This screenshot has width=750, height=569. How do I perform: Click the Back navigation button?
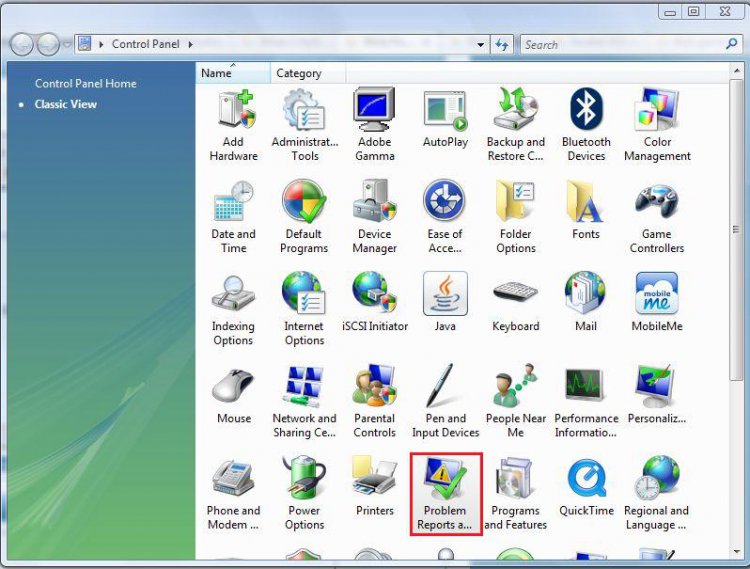(x=22, y=45)
